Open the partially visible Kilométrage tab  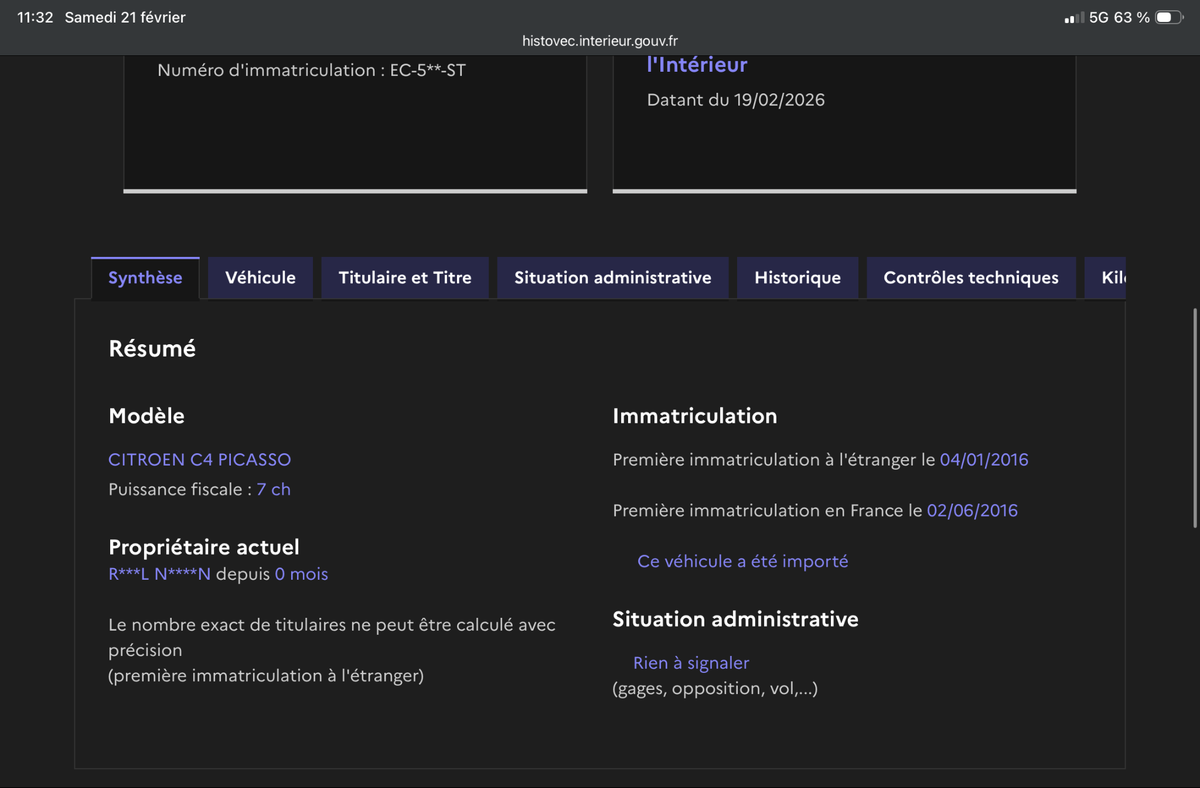tap(1110, 277)
